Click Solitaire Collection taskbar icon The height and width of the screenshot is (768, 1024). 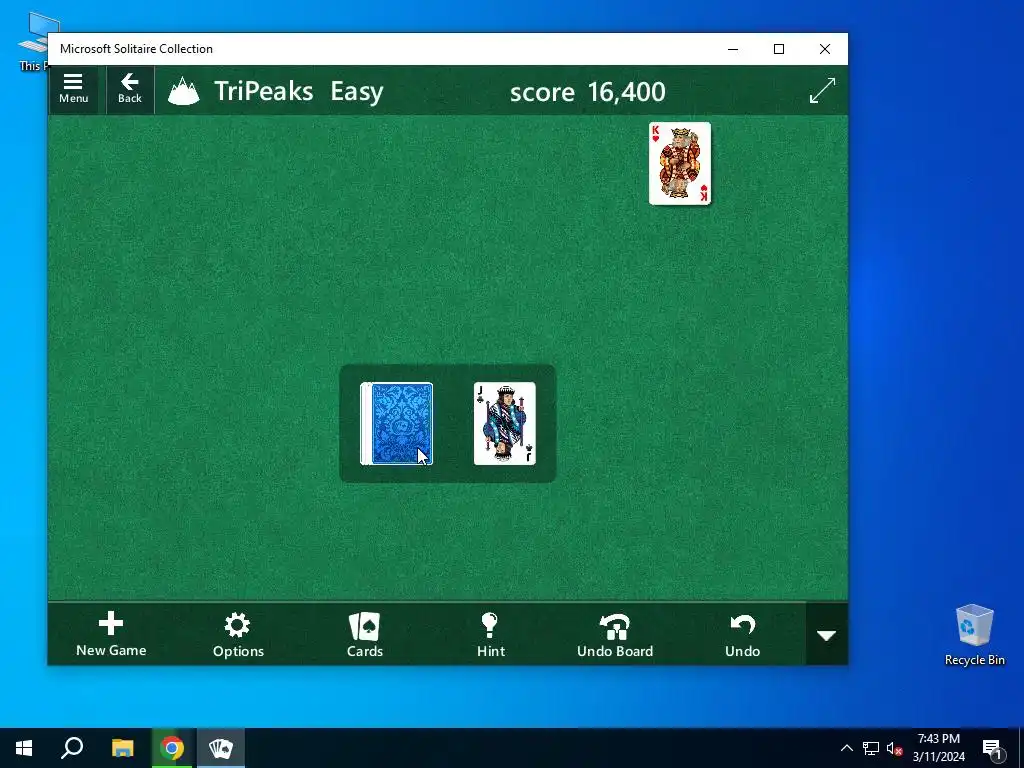[221, 748]
